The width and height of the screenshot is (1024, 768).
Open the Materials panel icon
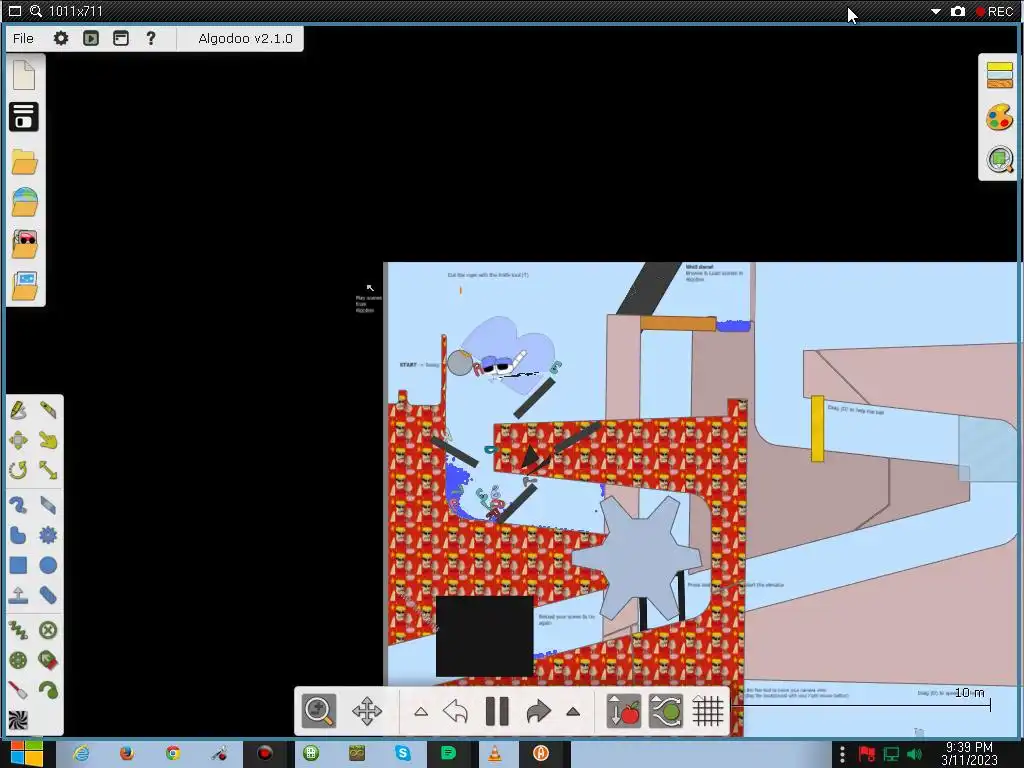1000,74
